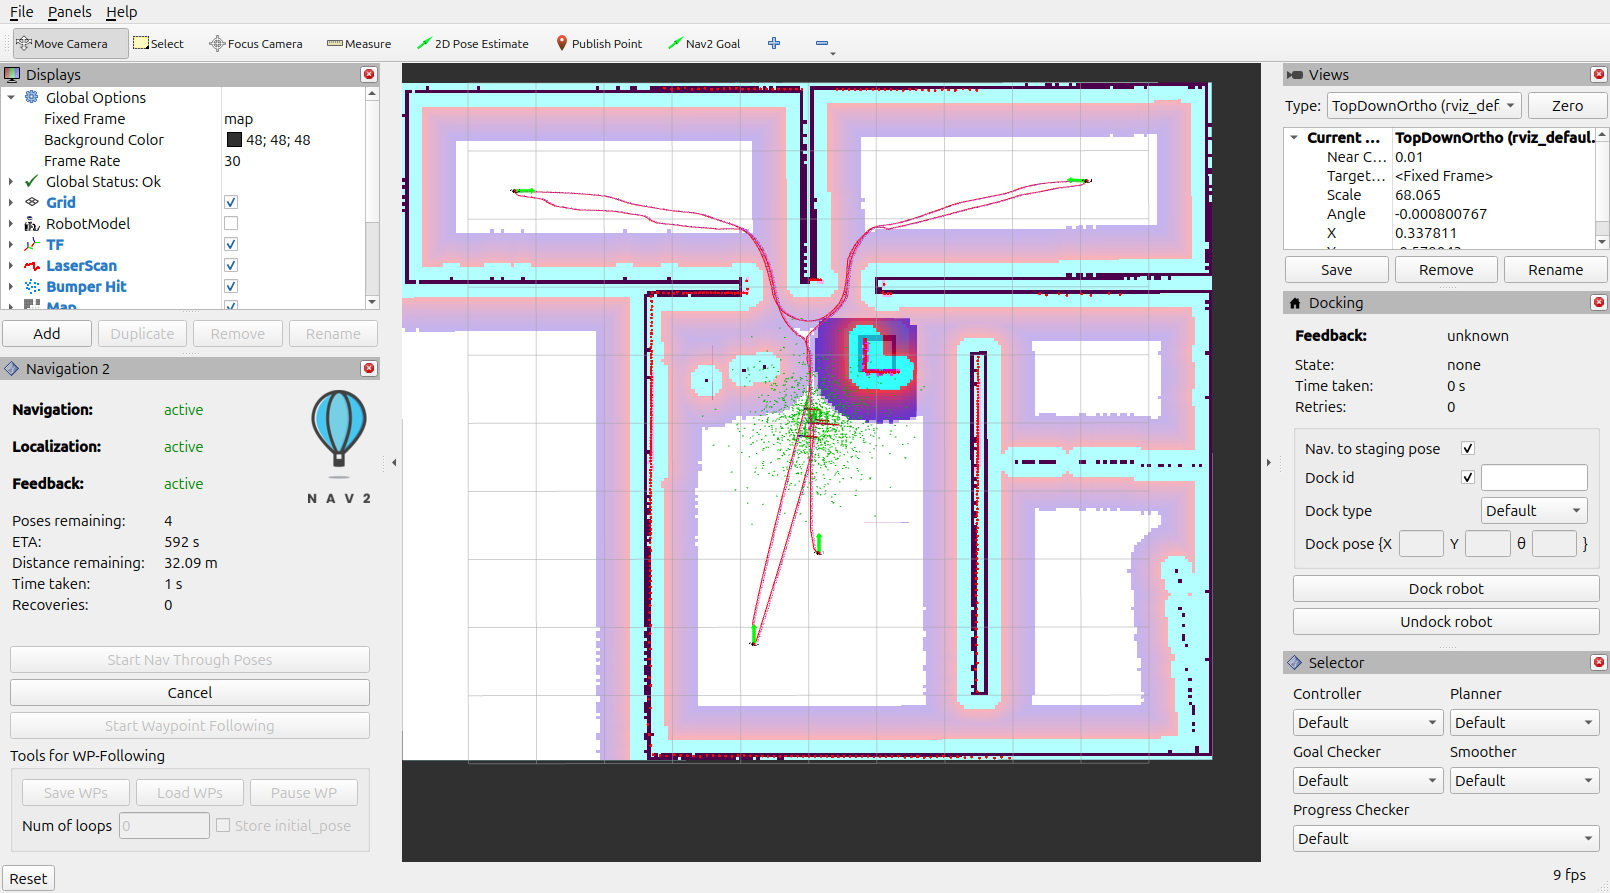The width and height of the screenshot is (1610, 893).
Task: Expand the Global Options tree item
Action: point(11,98)
